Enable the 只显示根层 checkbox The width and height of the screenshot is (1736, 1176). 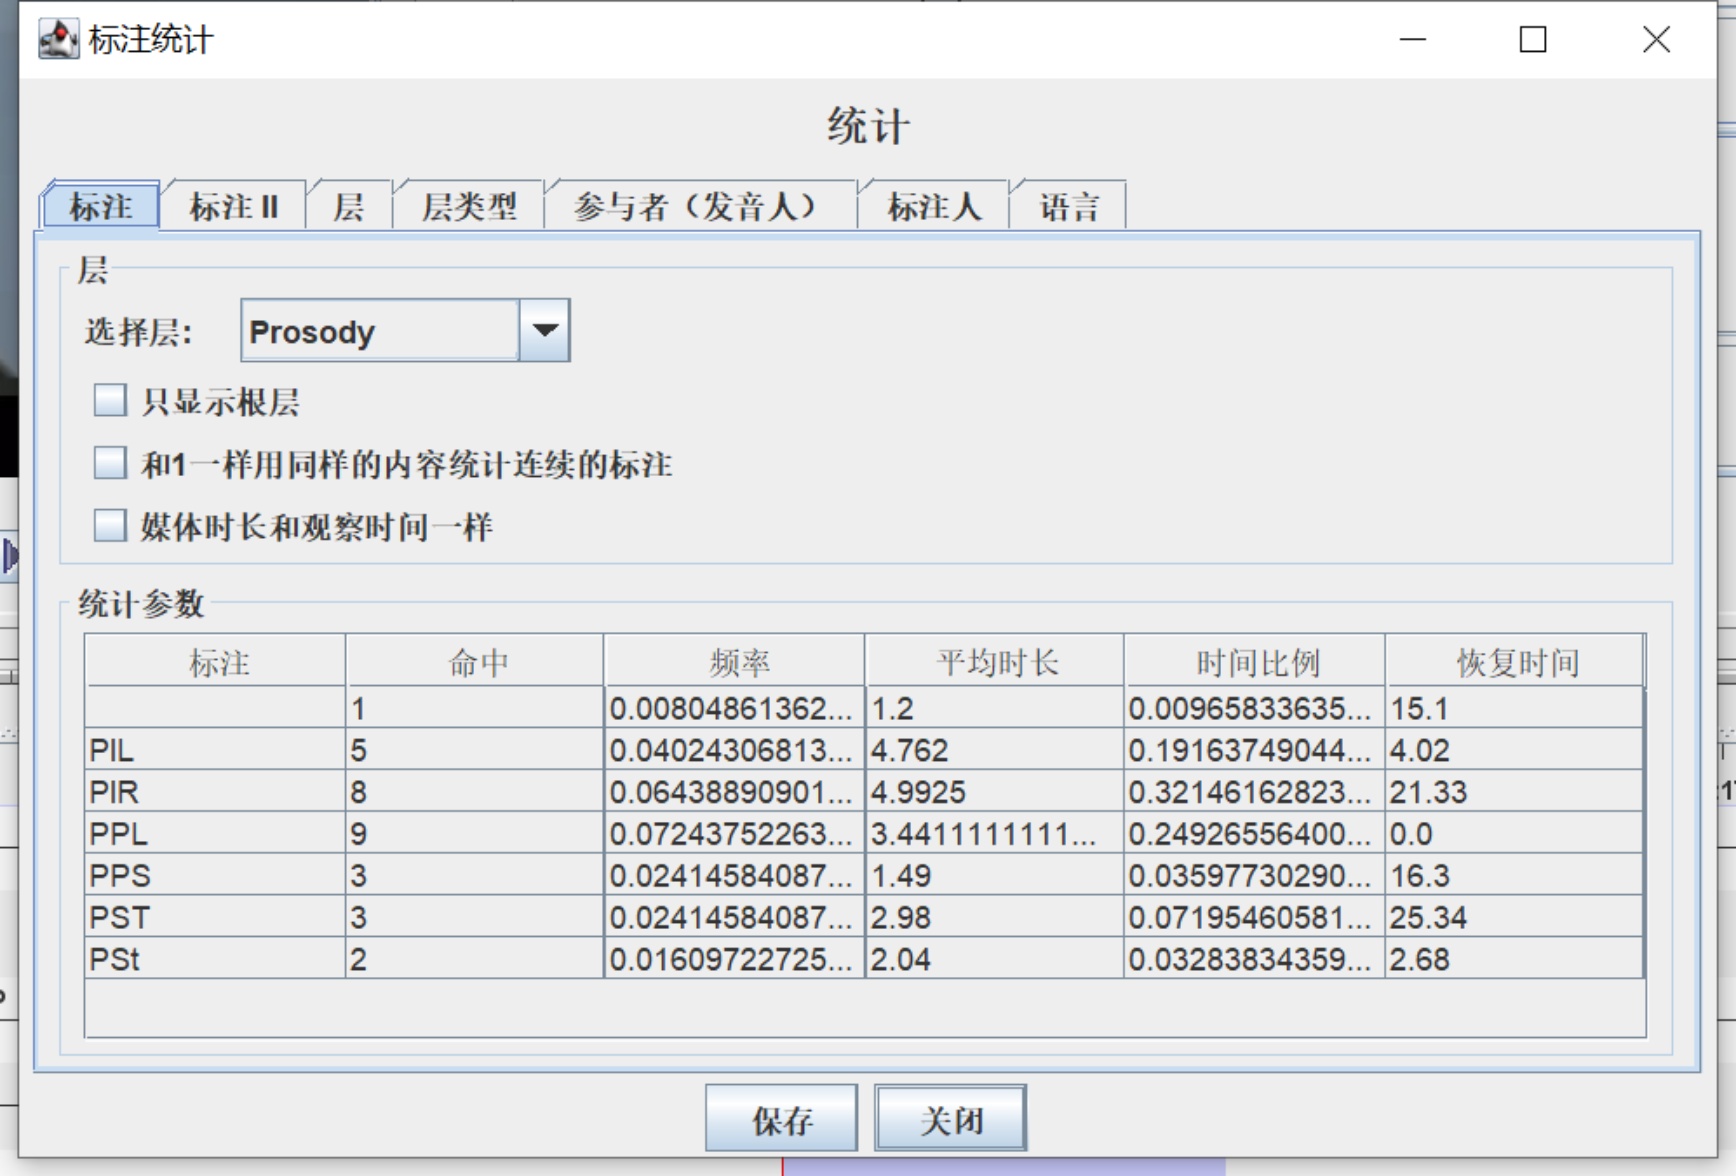tap(110, 401)
